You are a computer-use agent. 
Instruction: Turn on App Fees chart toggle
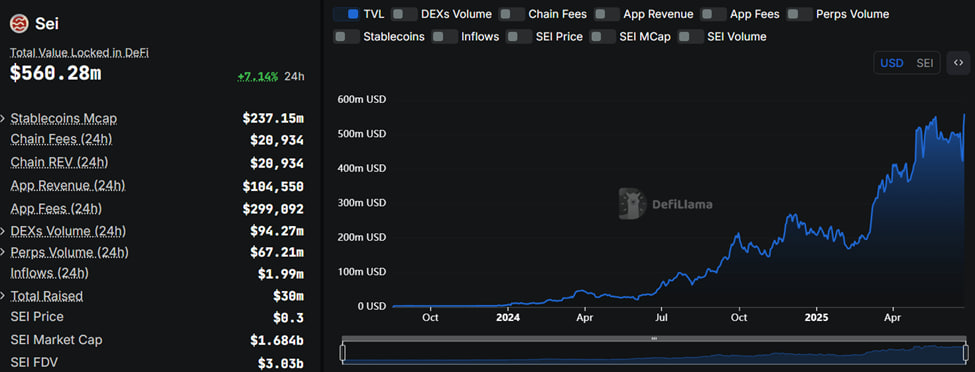713,14
